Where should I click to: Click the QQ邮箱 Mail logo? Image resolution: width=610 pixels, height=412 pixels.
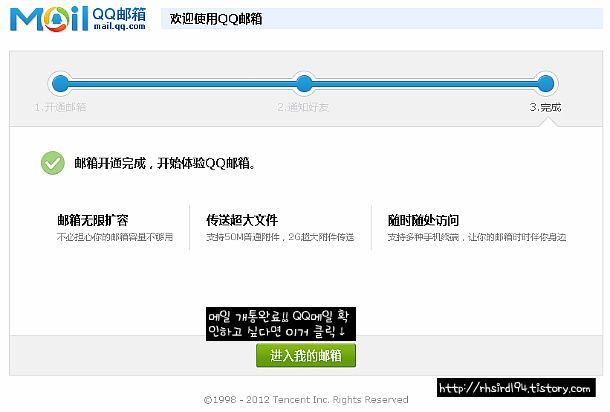pyautogui.click(x=78, y=18)
